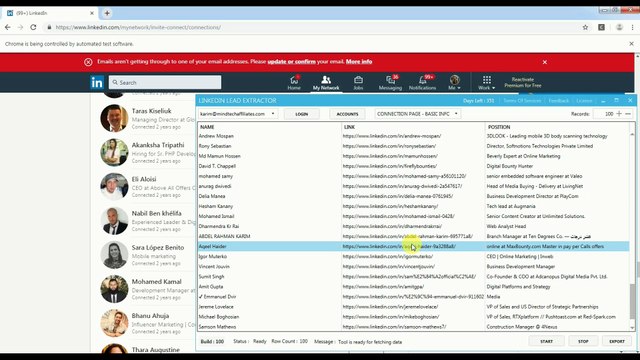Decrease records with minus icon
The width and height of the screenshot is (640, 360).
[628, 114]
